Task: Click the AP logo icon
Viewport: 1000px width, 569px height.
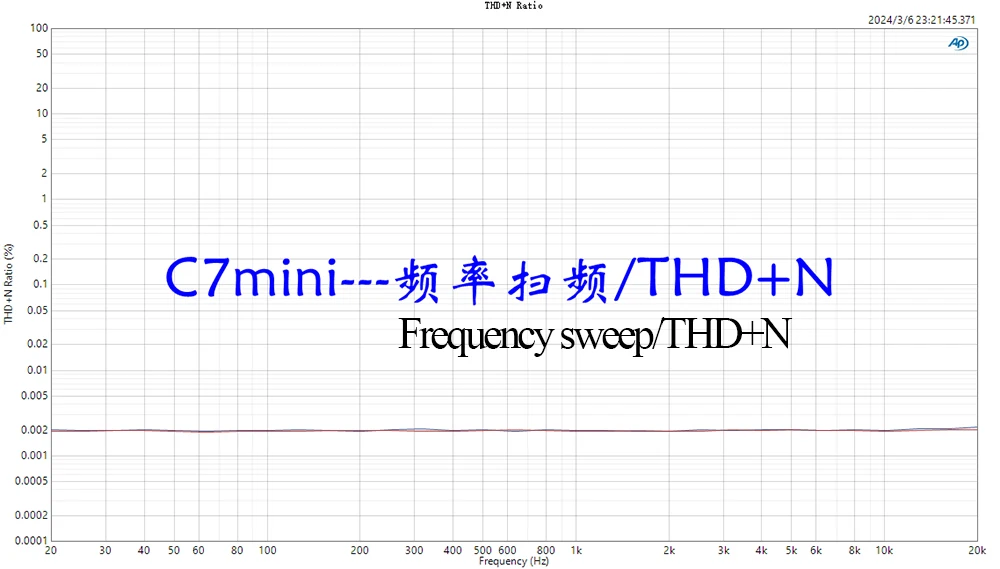Action: click(x=958, y=43)
